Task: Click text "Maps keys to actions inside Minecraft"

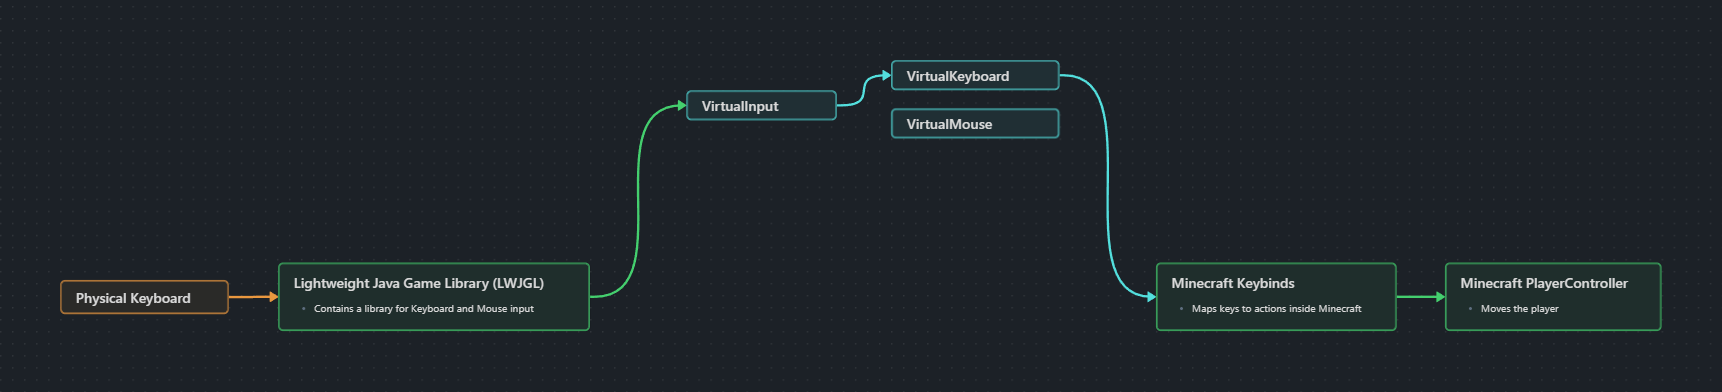Action: pyautogui.click(x=1276, y=309)
